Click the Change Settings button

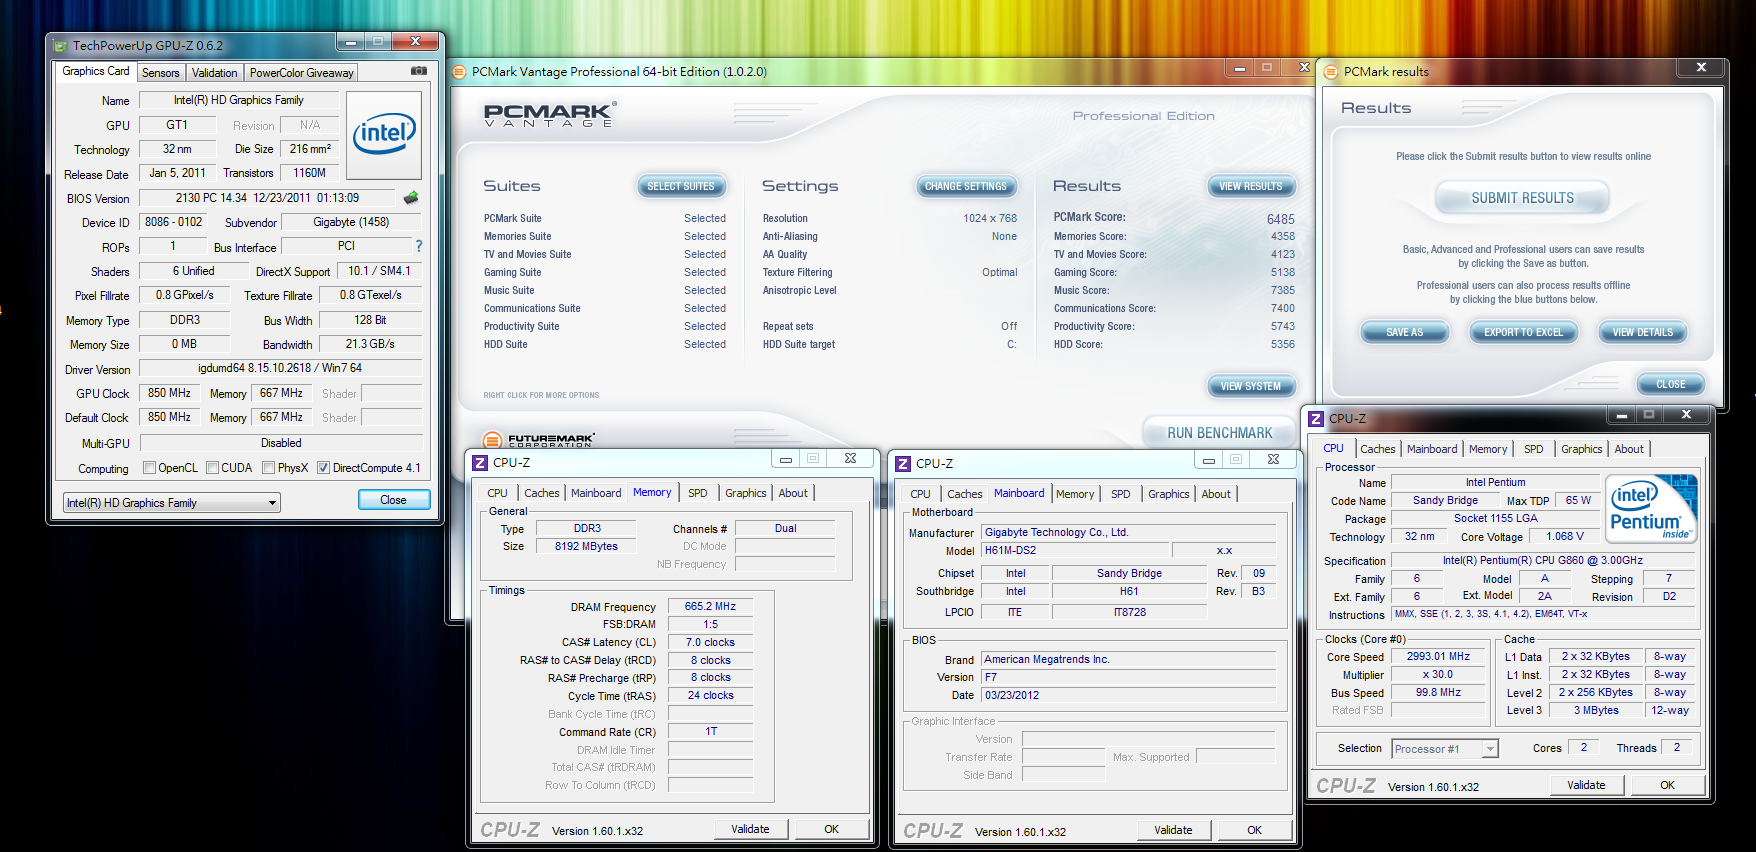966,186
